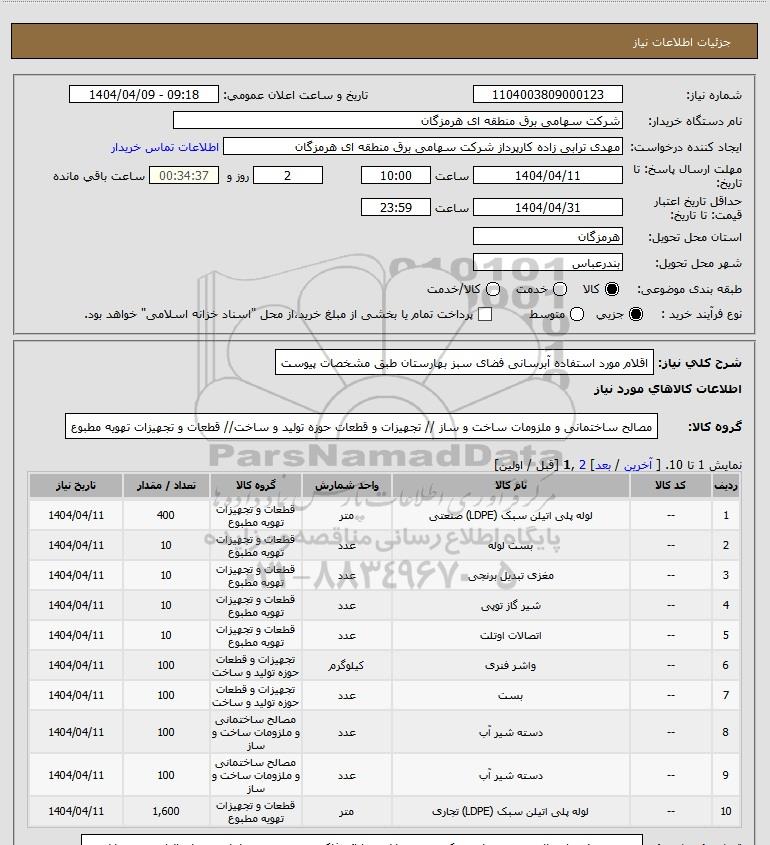The height and width of the screenshot is (845, 770).
Task: Select the جزیی purchase type radio
Action: (x=636, y=314)
